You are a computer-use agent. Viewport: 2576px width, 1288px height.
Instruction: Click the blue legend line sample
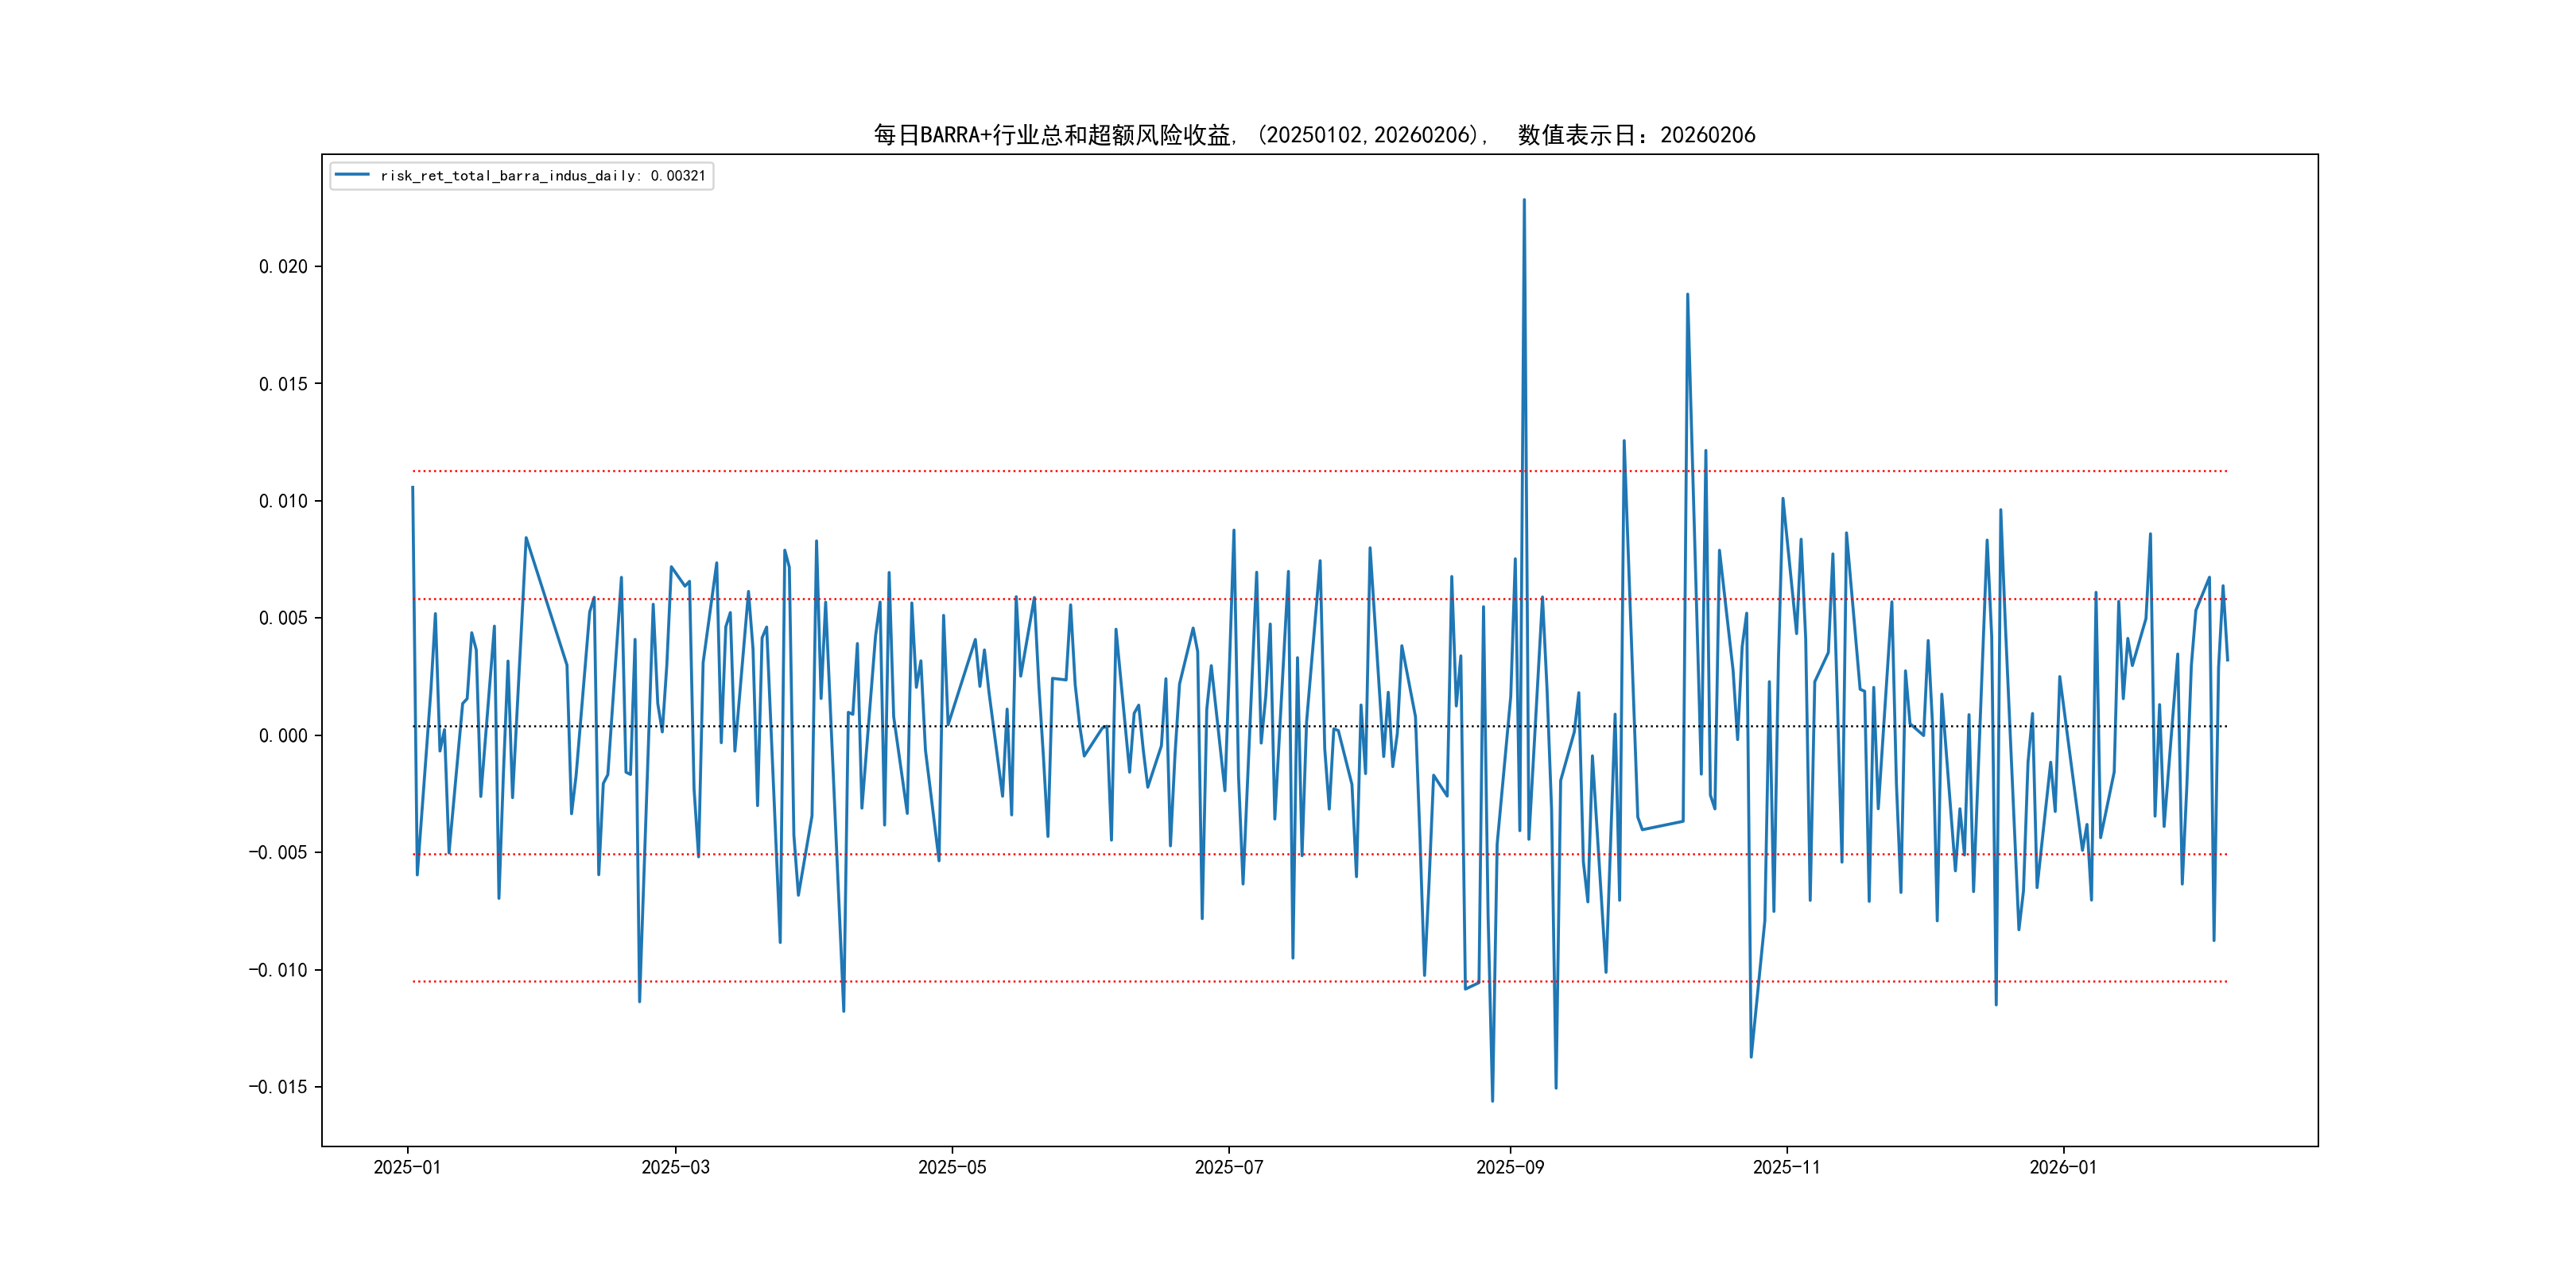[x=352, y=175]
